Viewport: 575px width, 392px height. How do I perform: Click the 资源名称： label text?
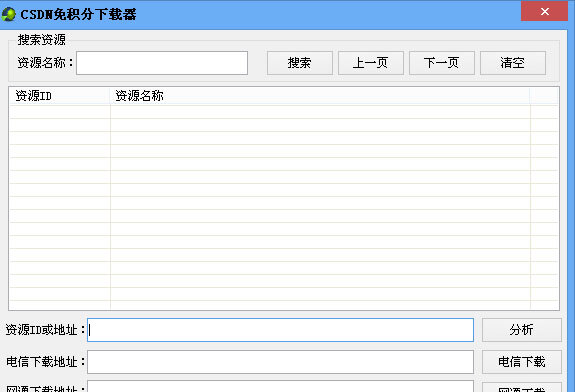pos(45,63)
